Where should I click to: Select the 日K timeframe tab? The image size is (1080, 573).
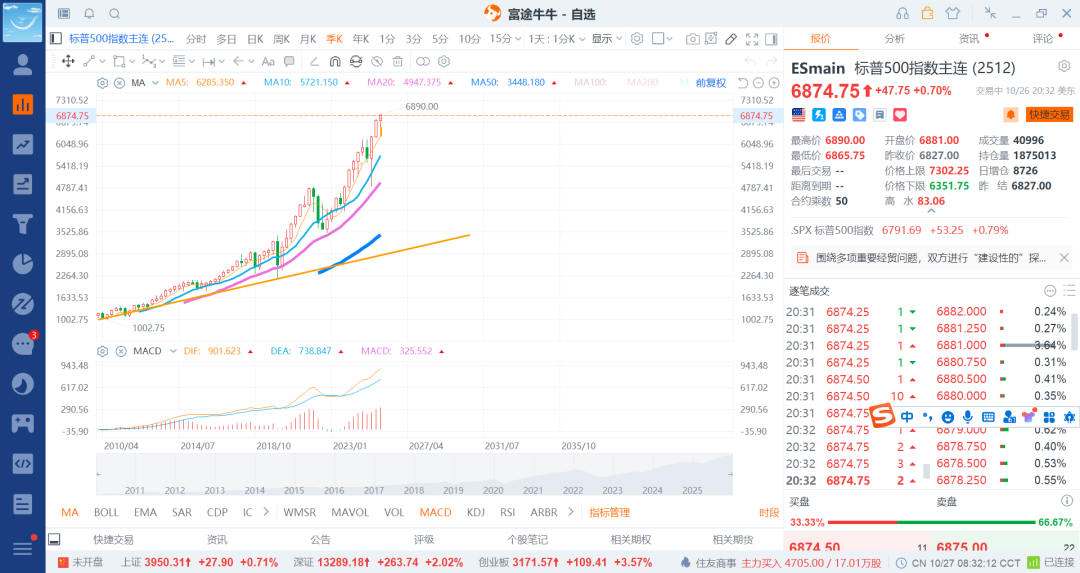point(255,39)
